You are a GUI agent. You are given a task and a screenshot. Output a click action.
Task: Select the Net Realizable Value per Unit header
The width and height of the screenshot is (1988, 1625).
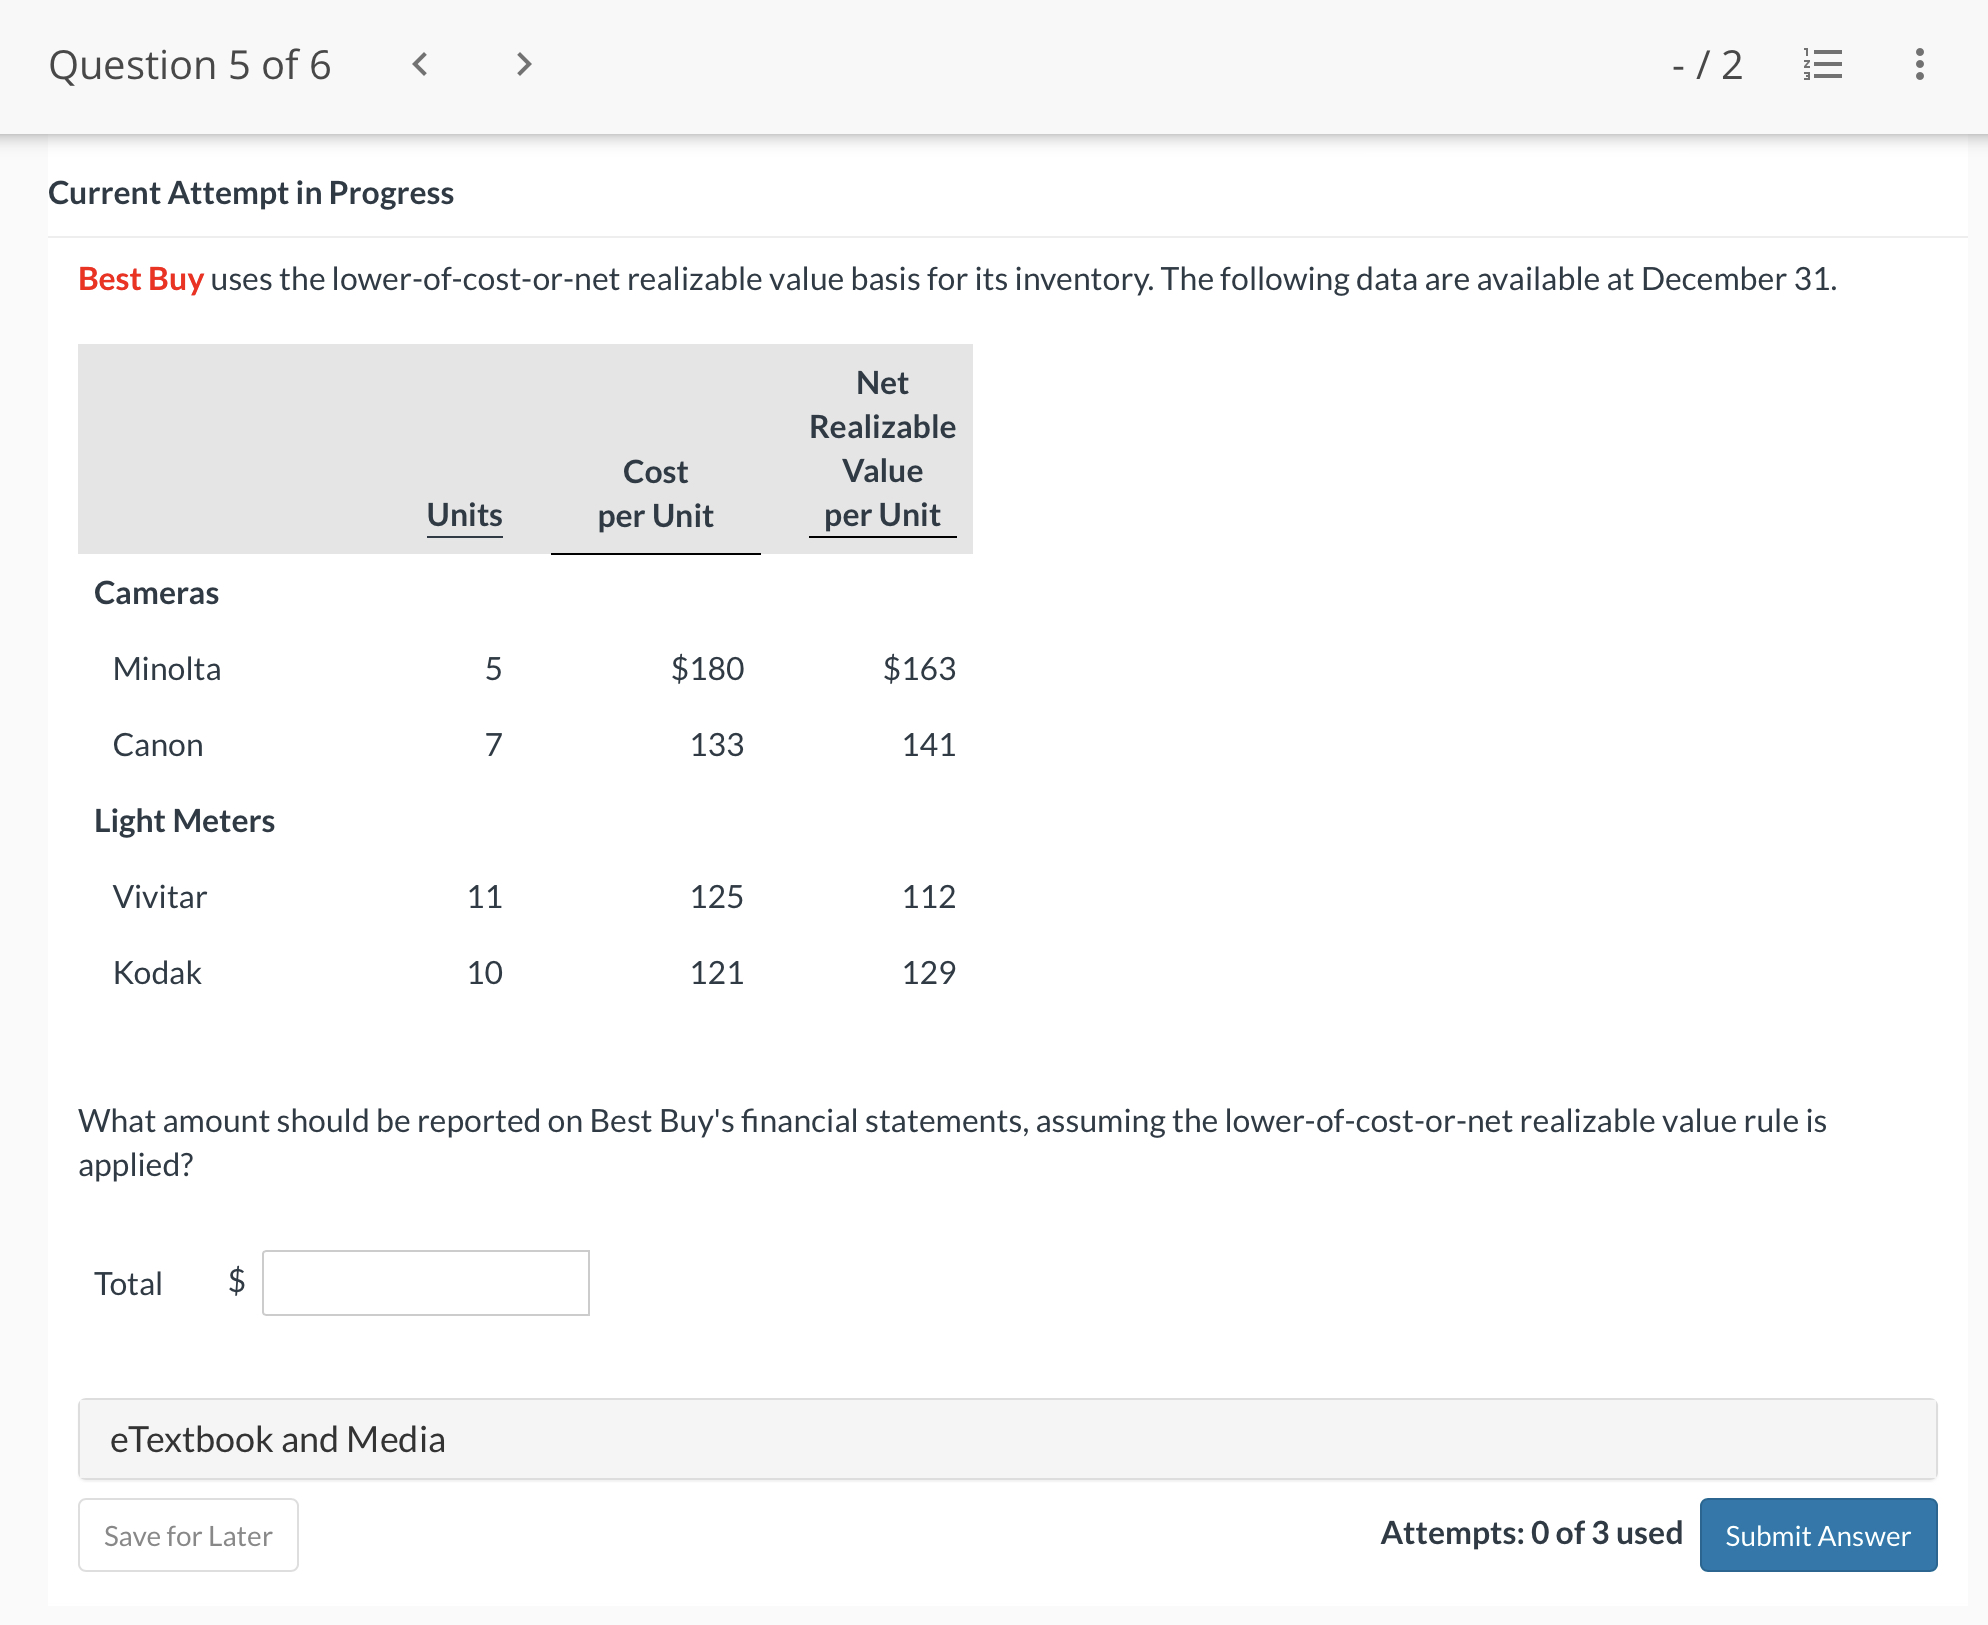[x=882, y=449]
